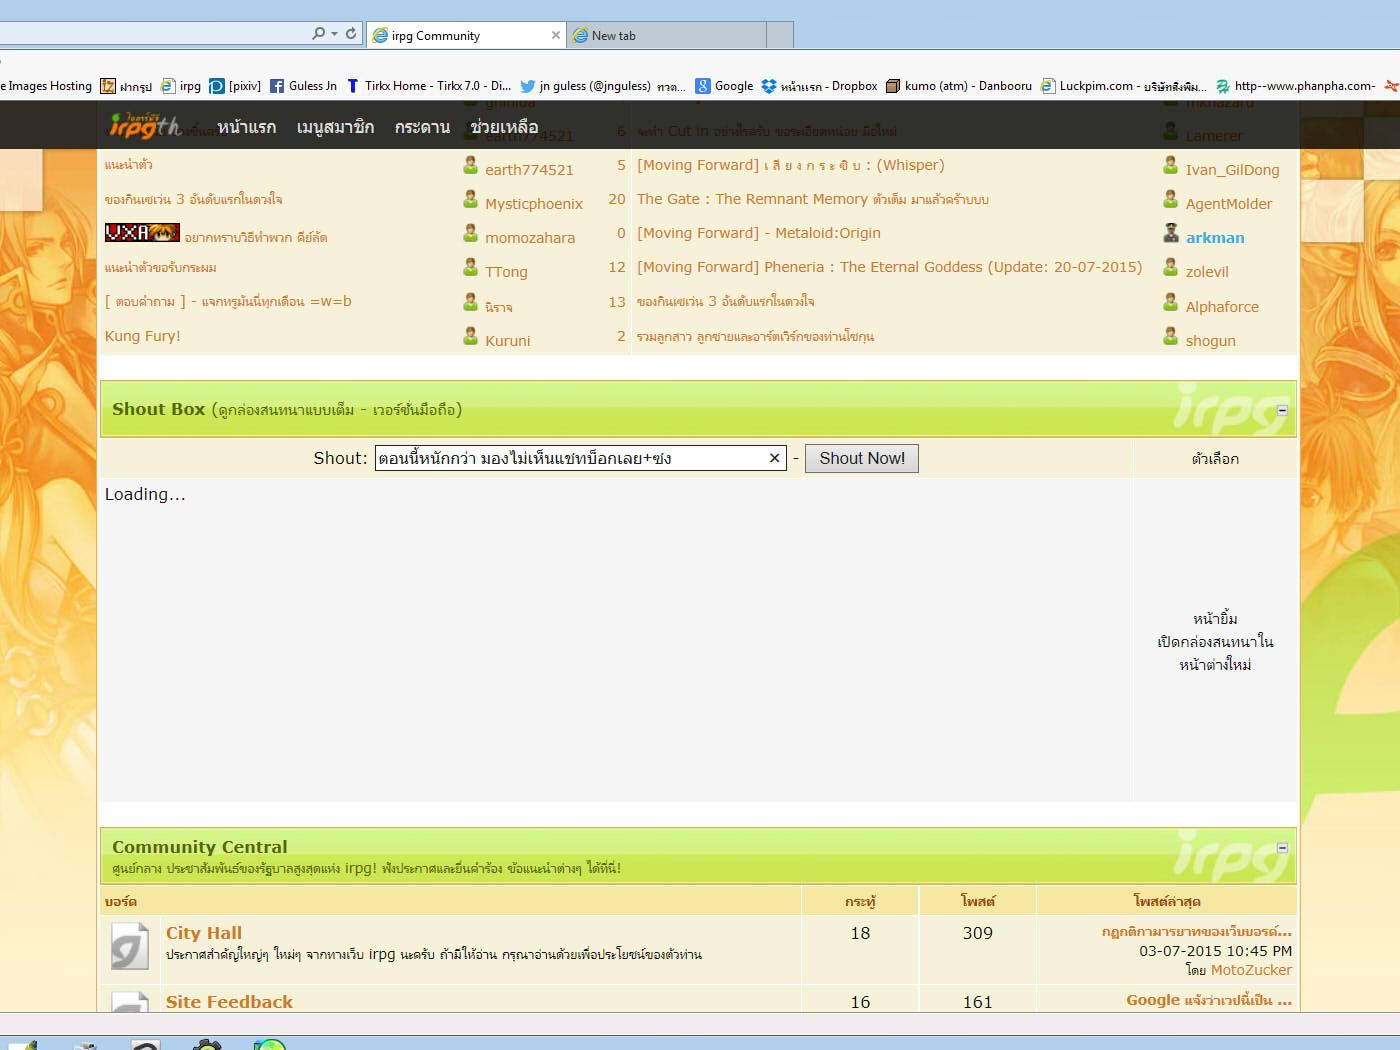The width and height of the screenshot is (1400, 1050).
Task: Open the Google bookmark
Action: tap(724, 86)
